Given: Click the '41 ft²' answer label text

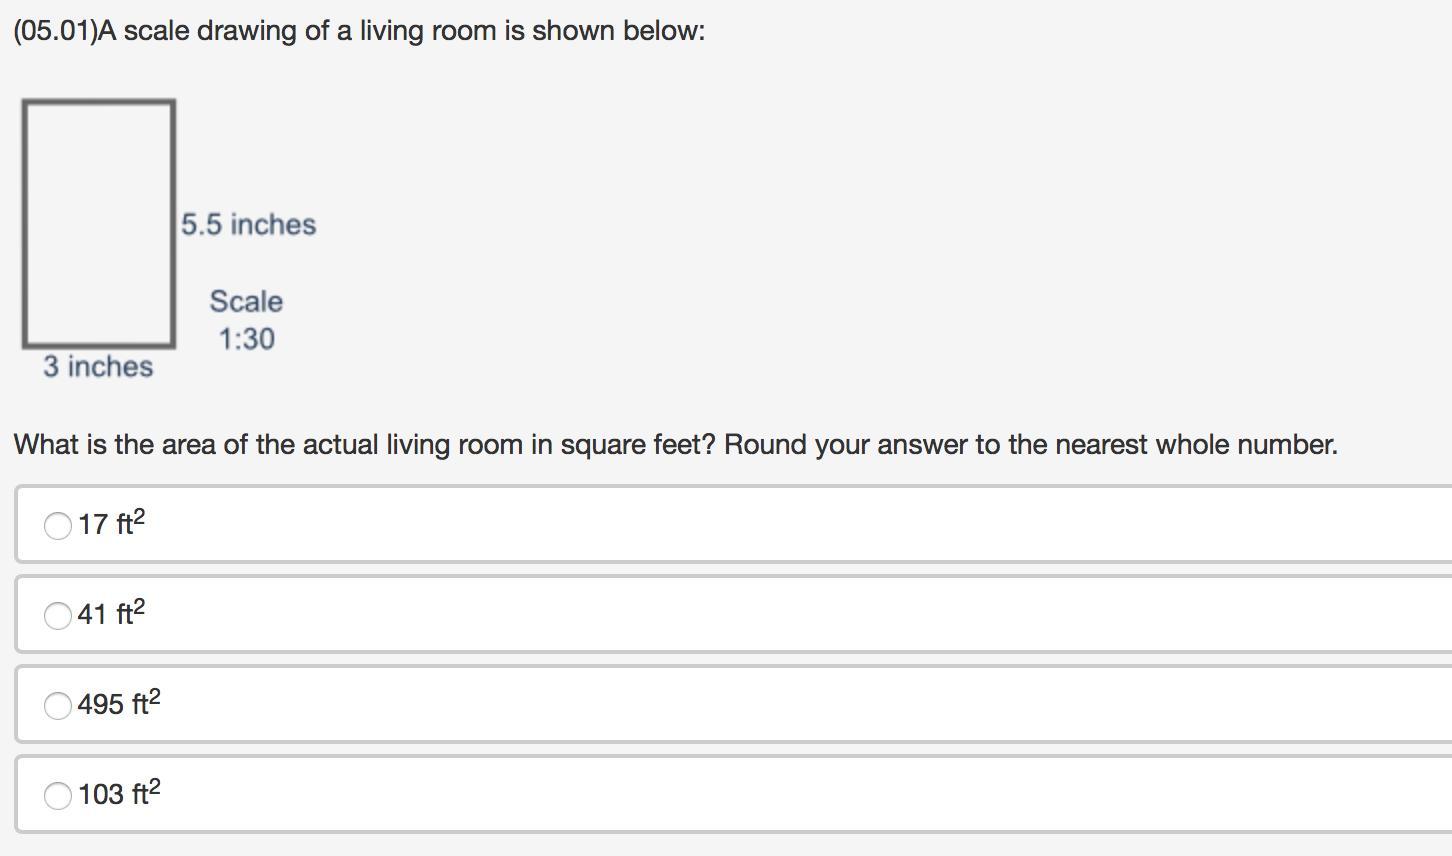Looking at the screenshot, I should point(112,613).
